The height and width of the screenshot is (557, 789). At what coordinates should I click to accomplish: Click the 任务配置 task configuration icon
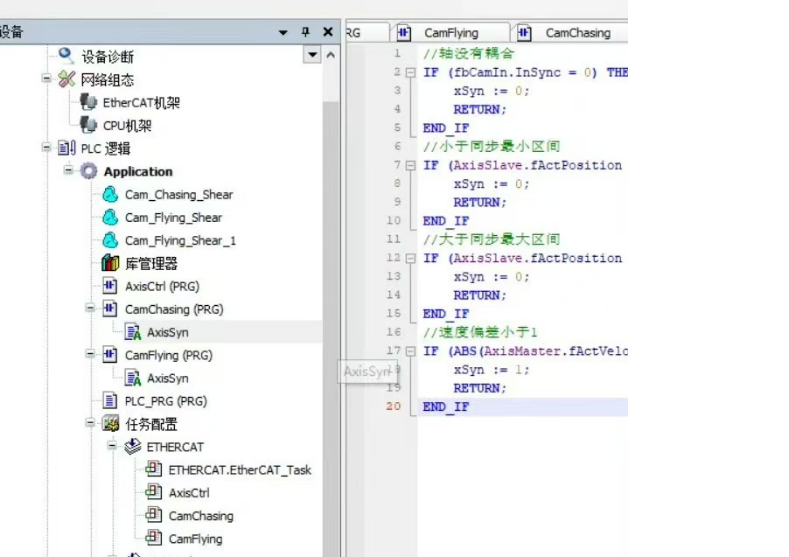point(110,424)
